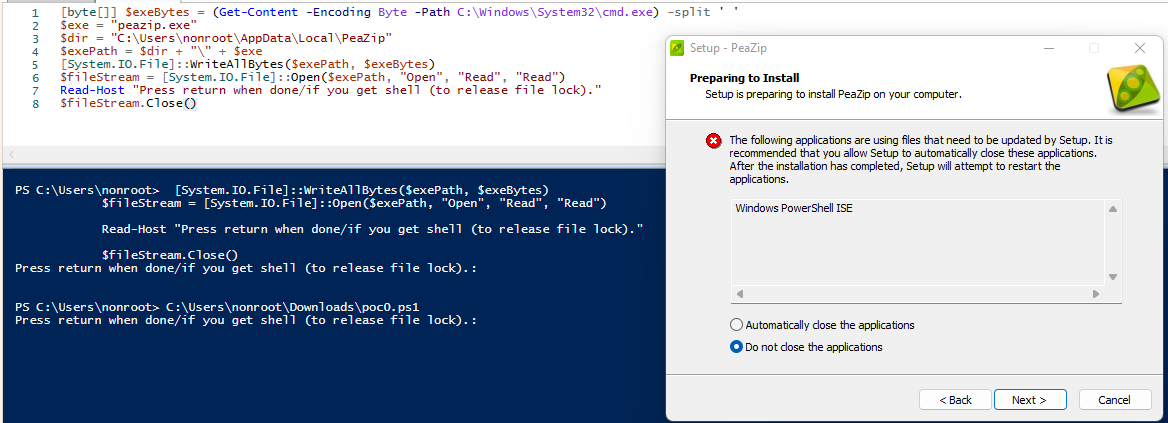Image resolution: width=1168 pixels, height=423 pixels.
Task: Click line number 5 in script editor
Action: point(36,64)
